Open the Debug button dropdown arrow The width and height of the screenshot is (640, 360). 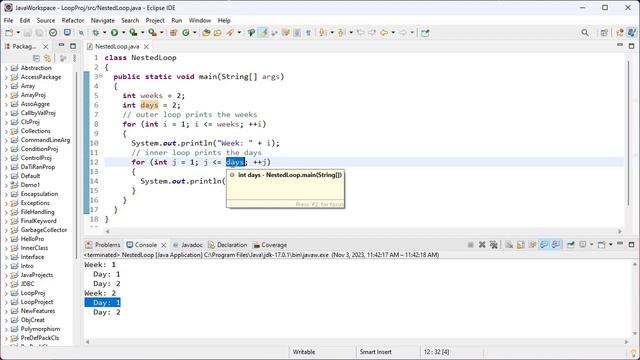point(104,33)
